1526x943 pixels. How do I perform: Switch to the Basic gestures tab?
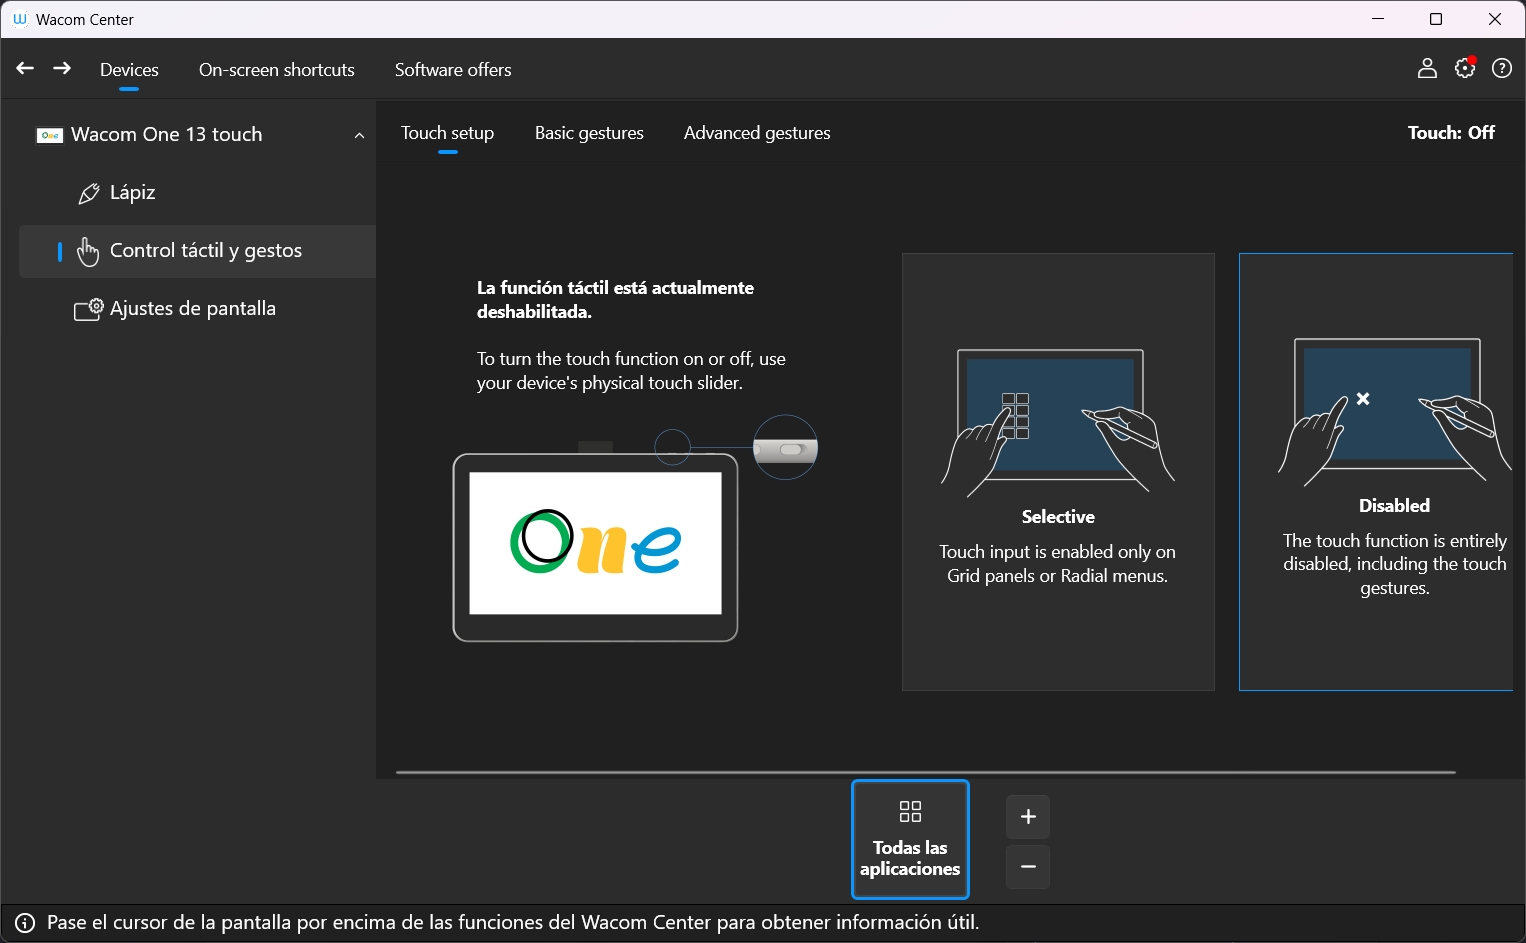click(x=589, y=133)
